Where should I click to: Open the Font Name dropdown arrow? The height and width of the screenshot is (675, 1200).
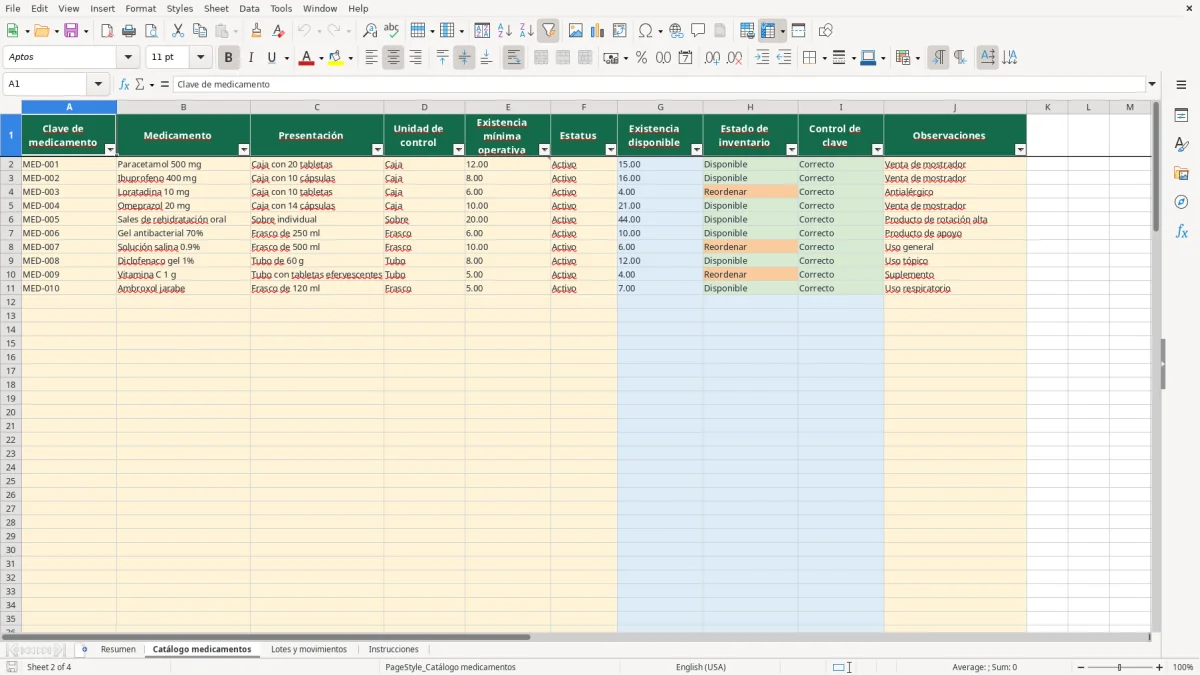pyautogui.click(x=127, y=58)
